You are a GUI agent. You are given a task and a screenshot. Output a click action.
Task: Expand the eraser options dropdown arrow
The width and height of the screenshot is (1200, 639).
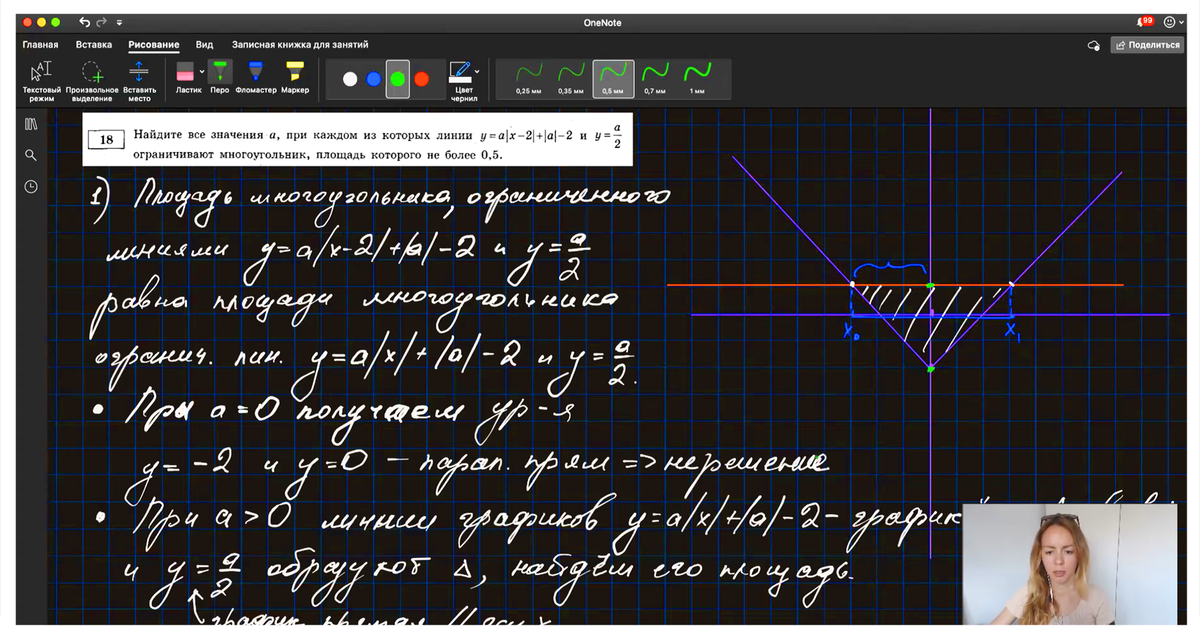coord(202,72)
